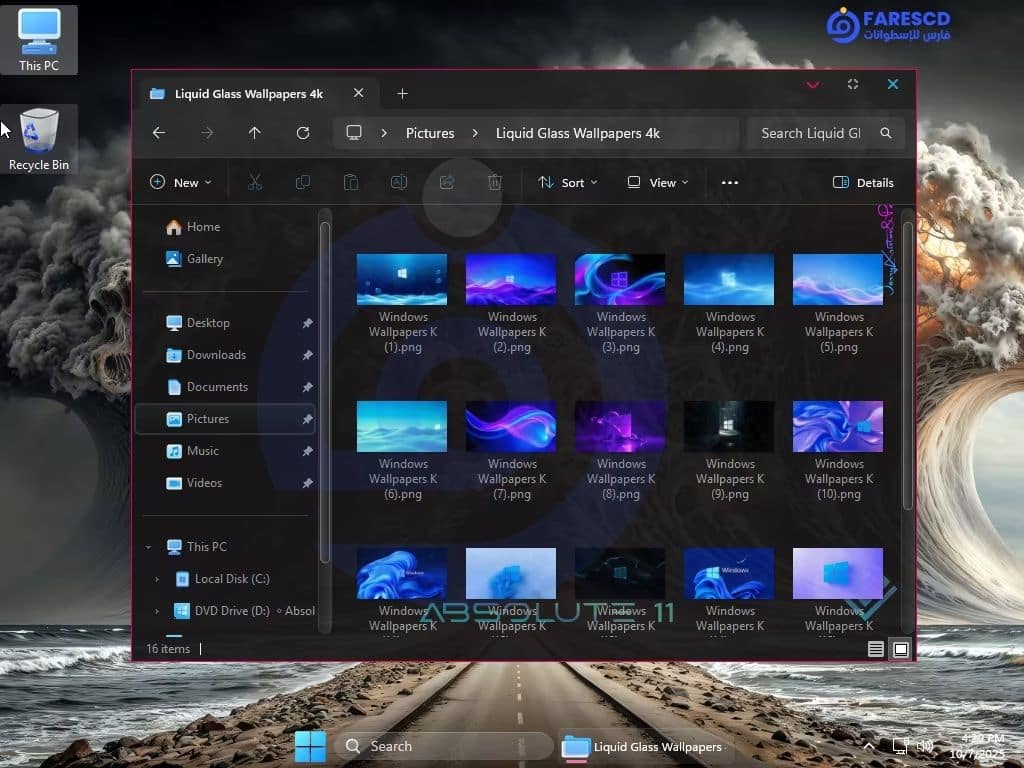Open the View dropdown menu
1024x768 pixels.
coord(657,182)
